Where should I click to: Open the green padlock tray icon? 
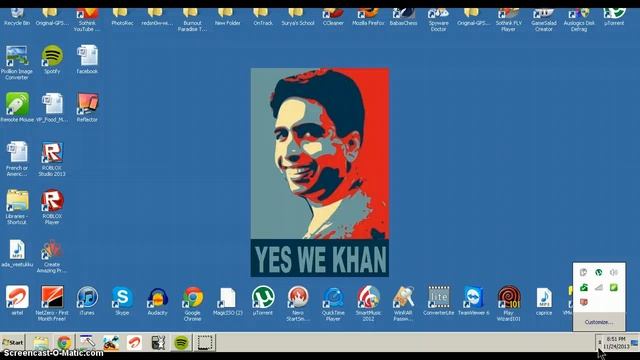click(x=584, y=287)
